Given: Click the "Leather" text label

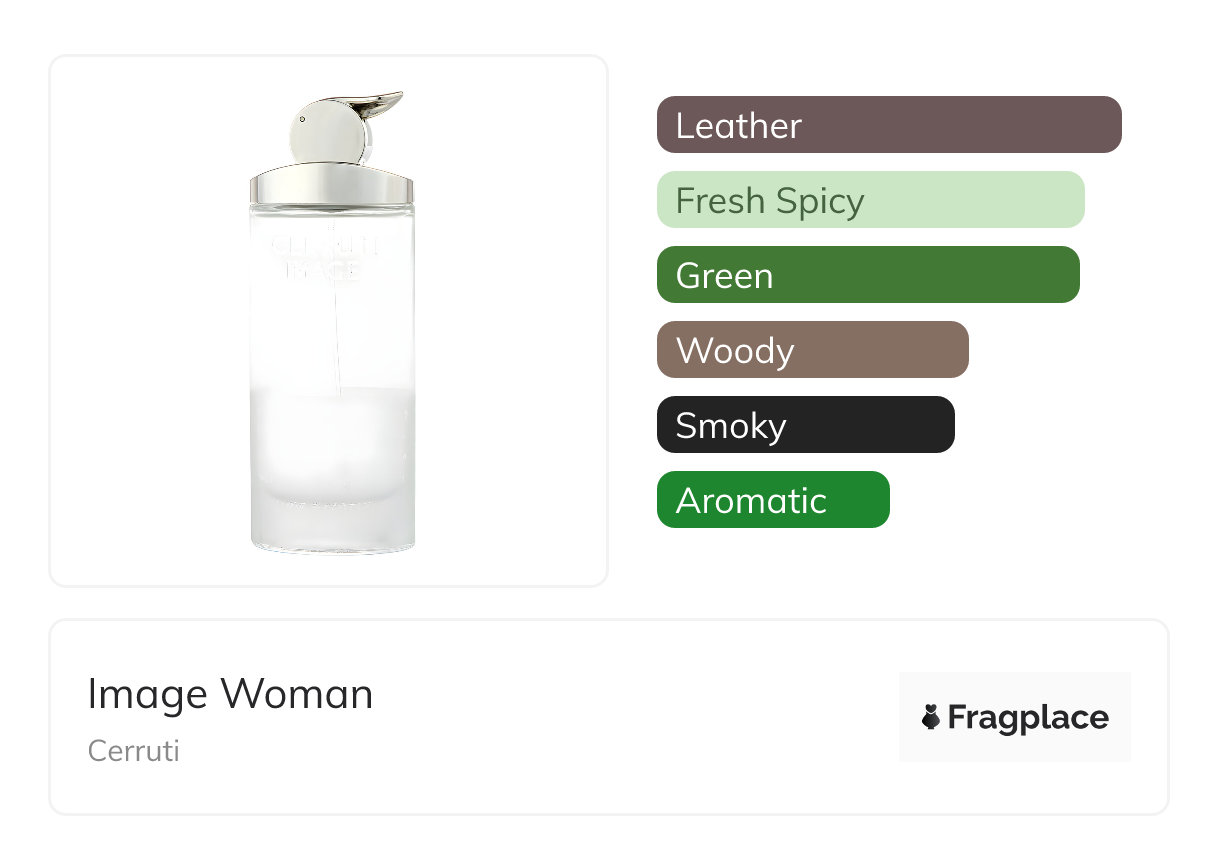Looking at the screenshot, I should point(738,126).
